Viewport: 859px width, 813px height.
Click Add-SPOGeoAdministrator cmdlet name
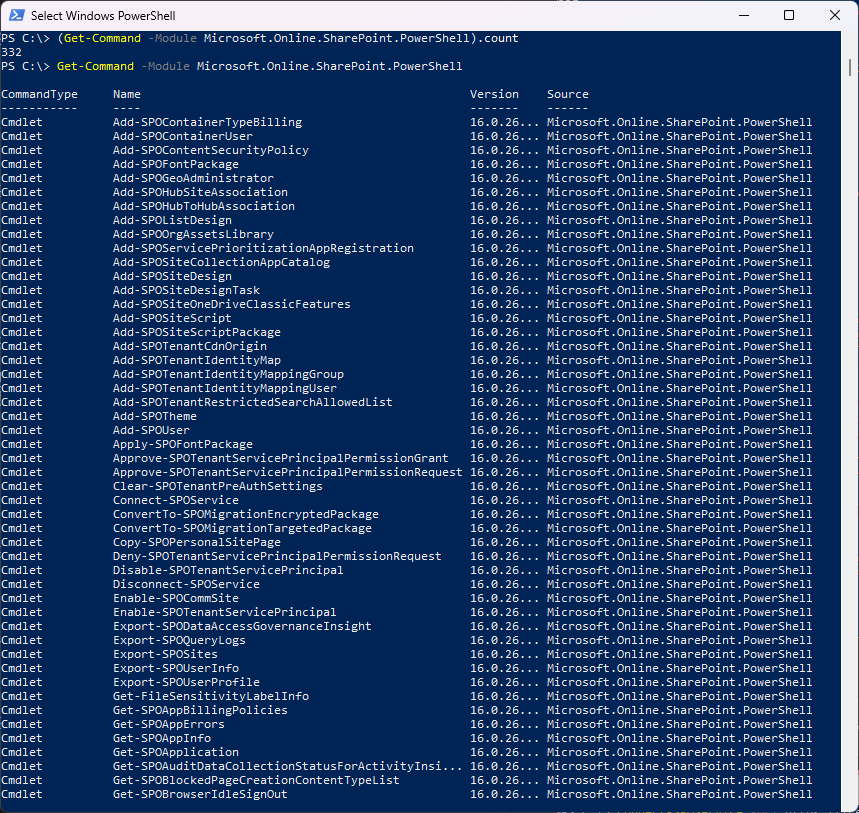(x=193, y=178)
